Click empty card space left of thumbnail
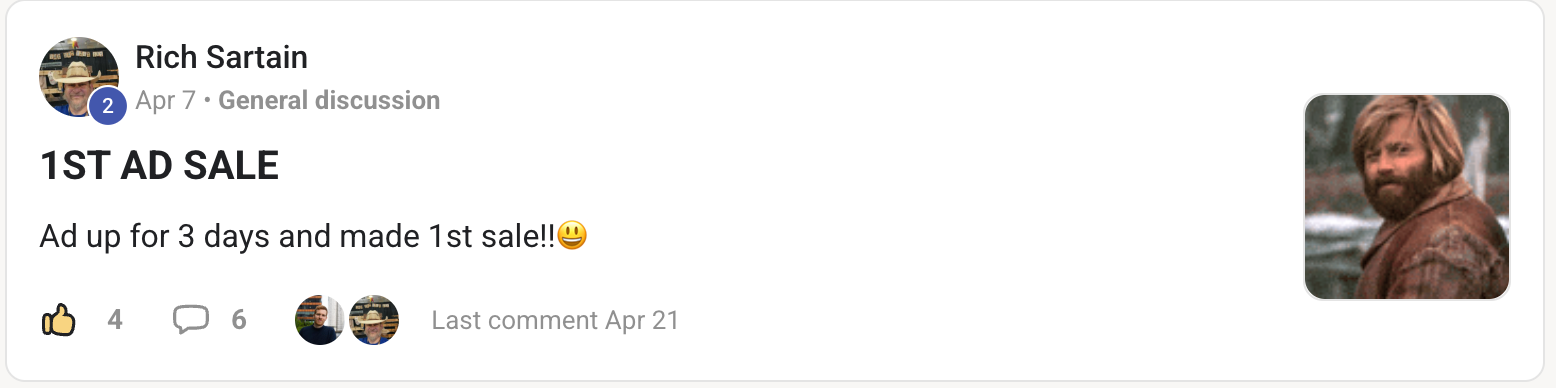Image resolution: width=1556 pixels, height=388 pixels. (x=950, y=200)
